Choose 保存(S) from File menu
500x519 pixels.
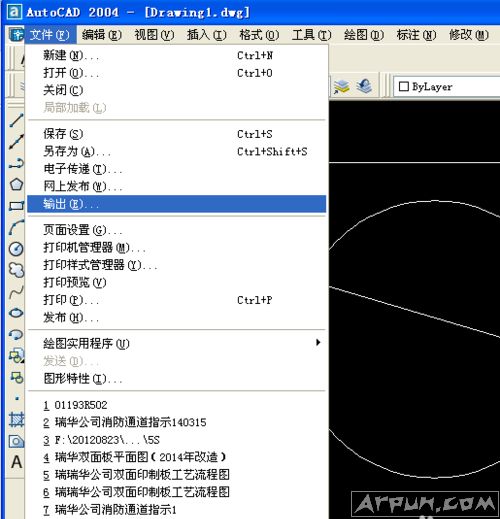(177, 134)
